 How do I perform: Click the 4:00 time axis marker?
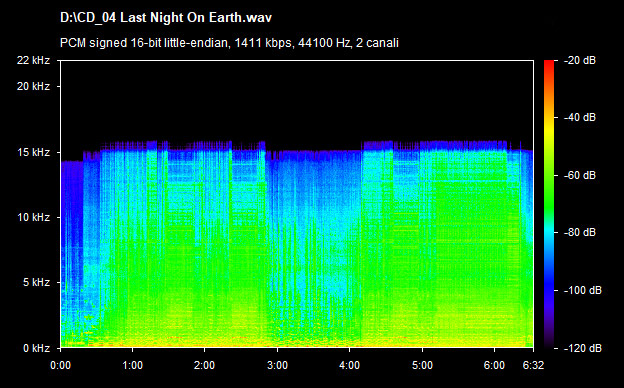click(349, 365)
